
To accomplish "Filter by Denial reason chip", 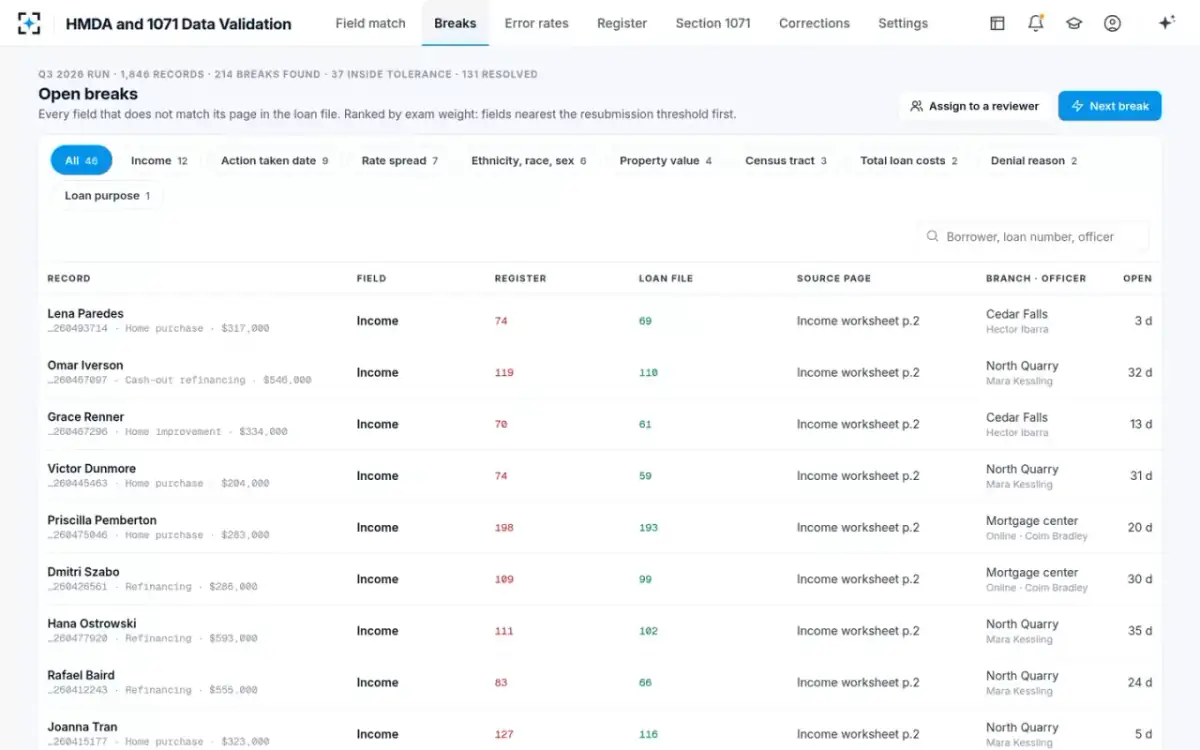I will 1034,161.
